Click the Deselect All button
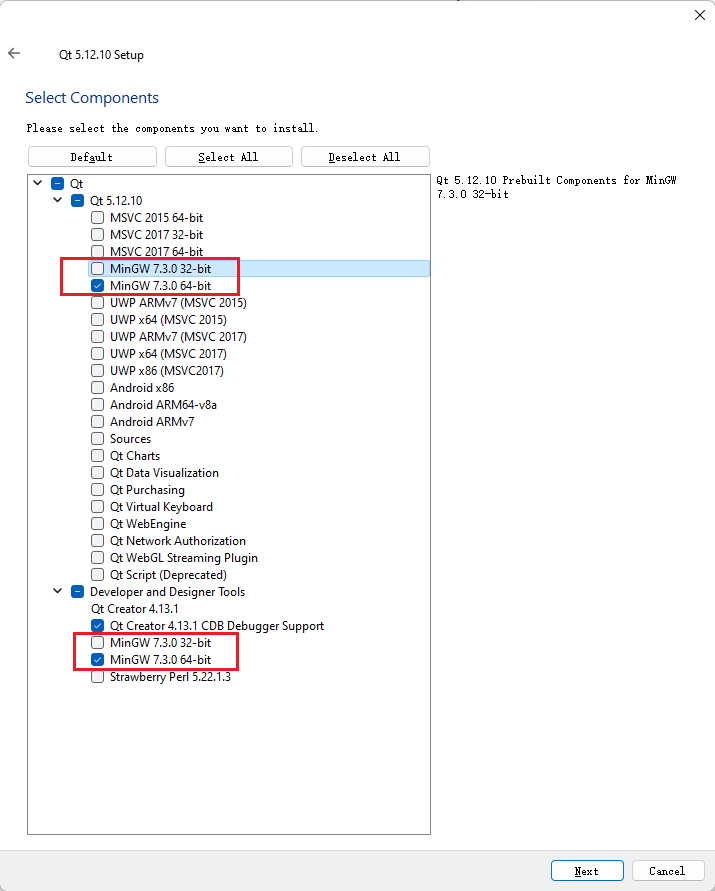 365,157
